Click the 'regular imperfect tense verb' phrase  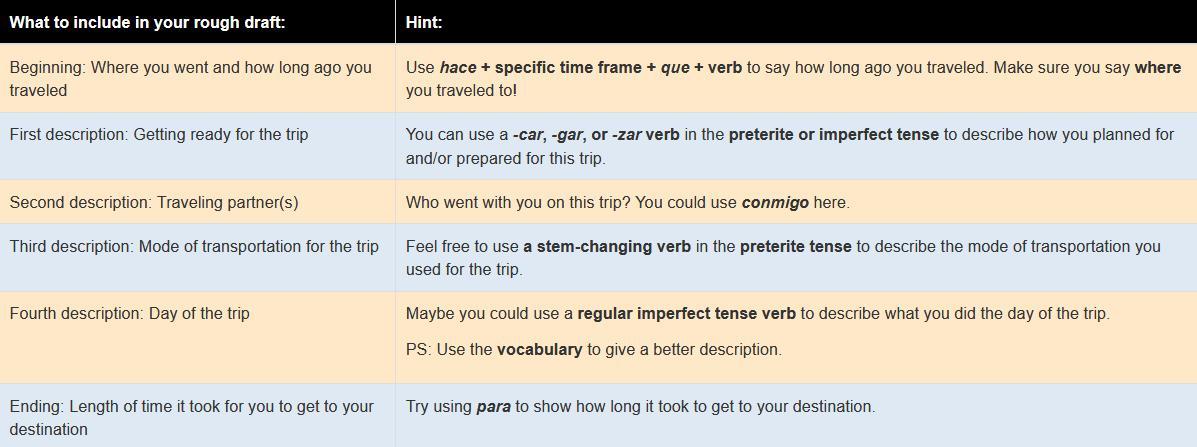coord(686,314)
